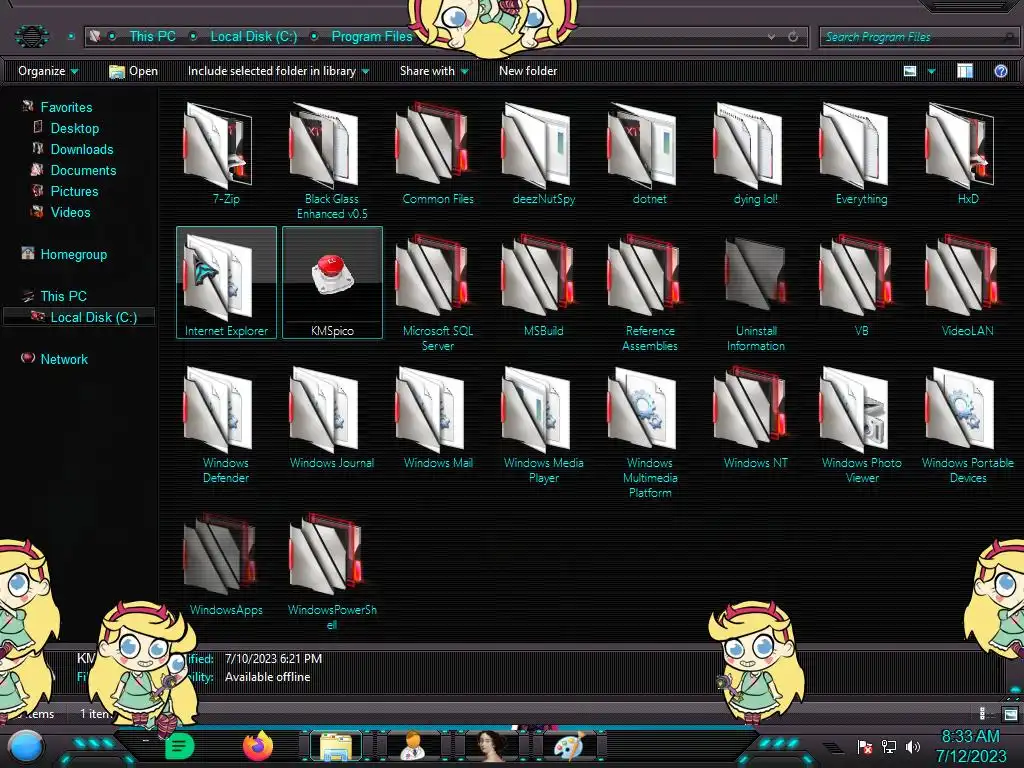Open the network tray icon
The width and height of the screenshot is (1024, 768).
888,746
